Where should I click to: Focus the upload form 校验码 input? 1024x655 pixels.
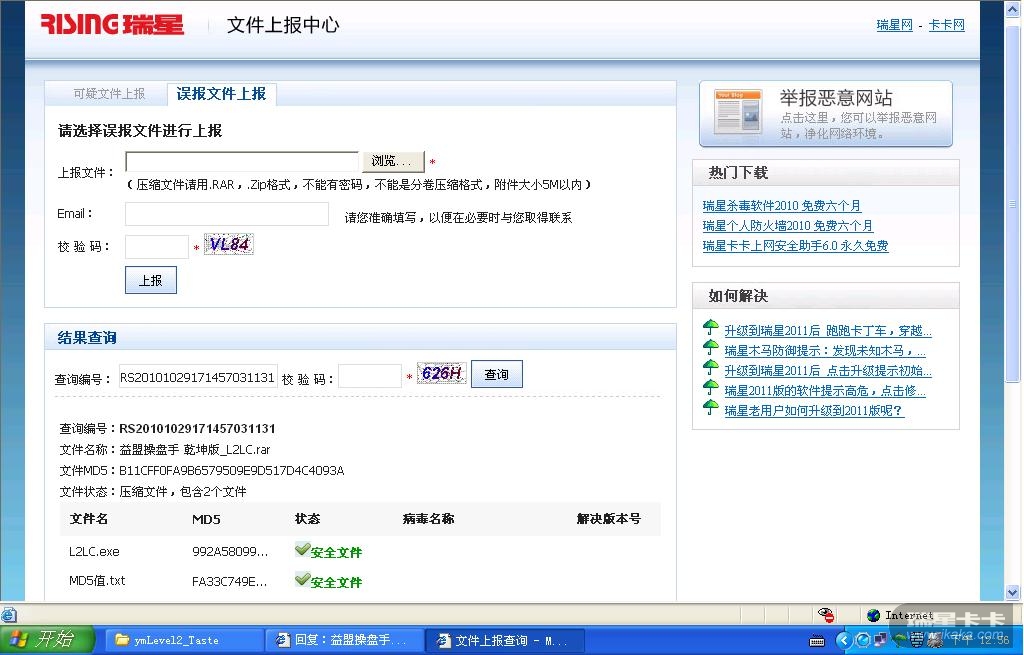(157, 247)
